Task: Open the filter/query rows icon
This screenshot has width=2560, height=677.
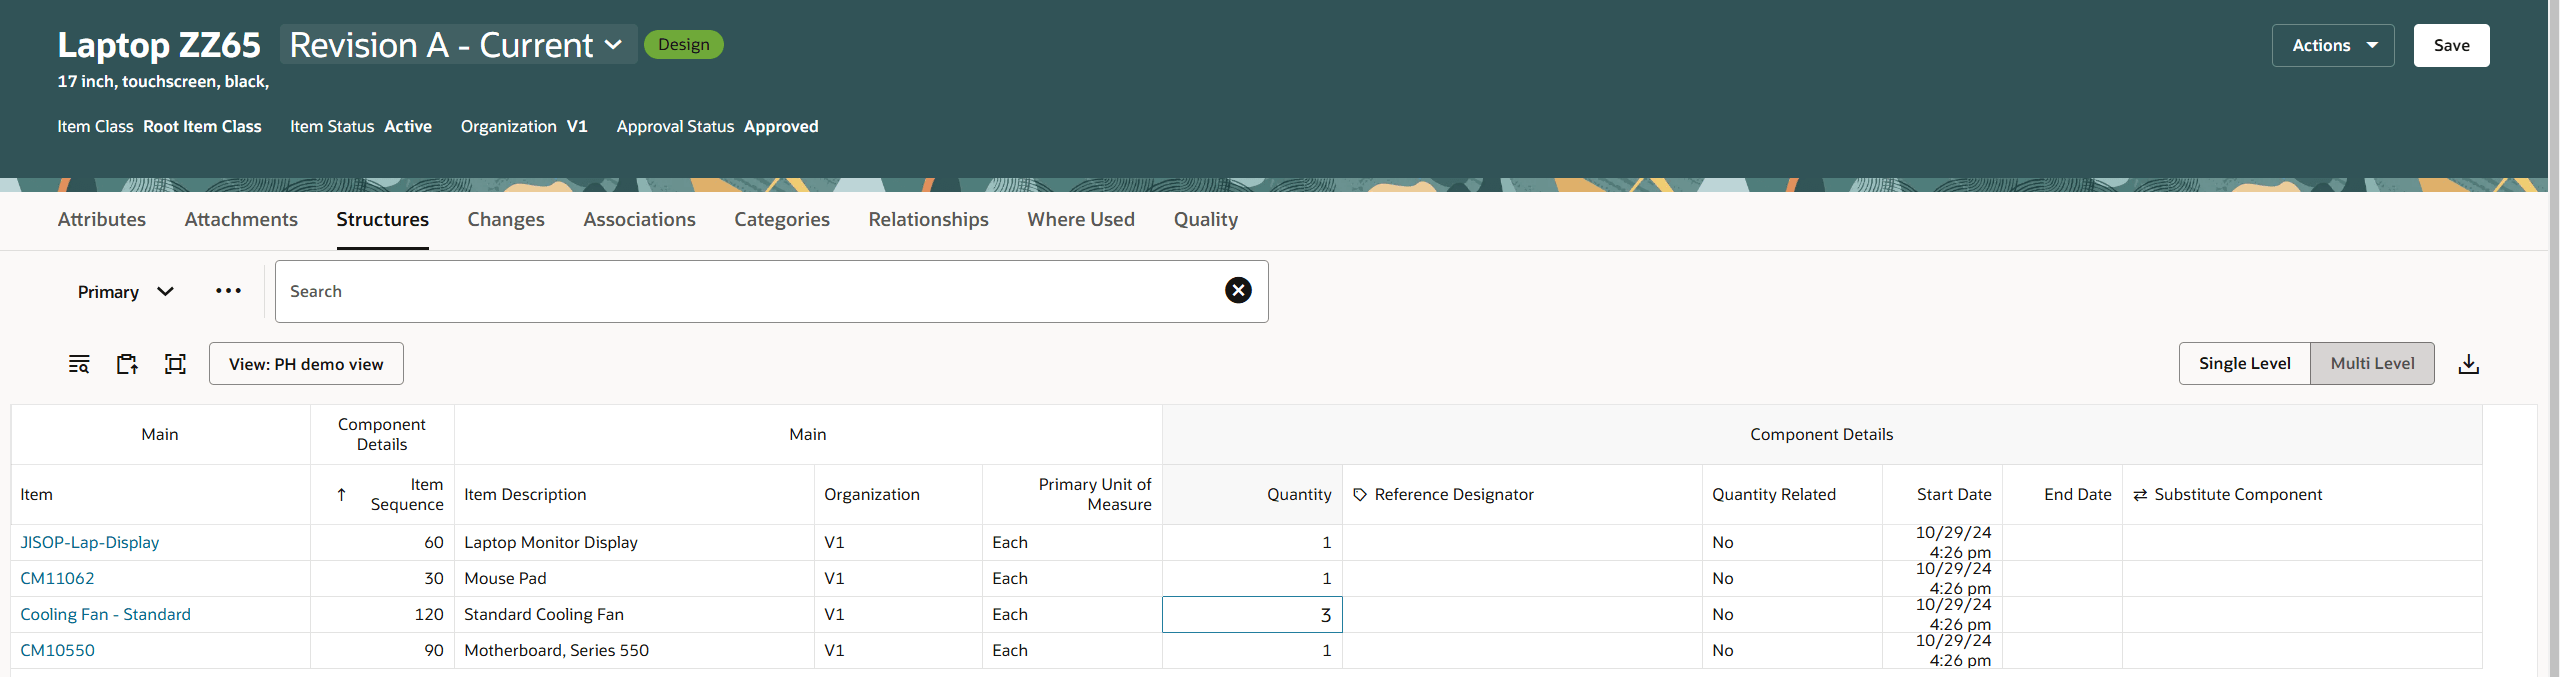Action: (79, 364)
